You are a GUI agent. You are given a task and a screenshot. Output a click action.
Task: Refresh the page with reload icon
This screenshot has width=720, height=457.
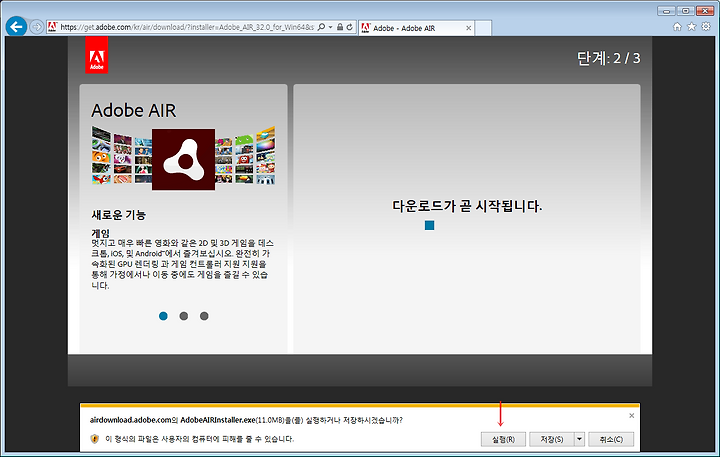(x=349, y=27)
